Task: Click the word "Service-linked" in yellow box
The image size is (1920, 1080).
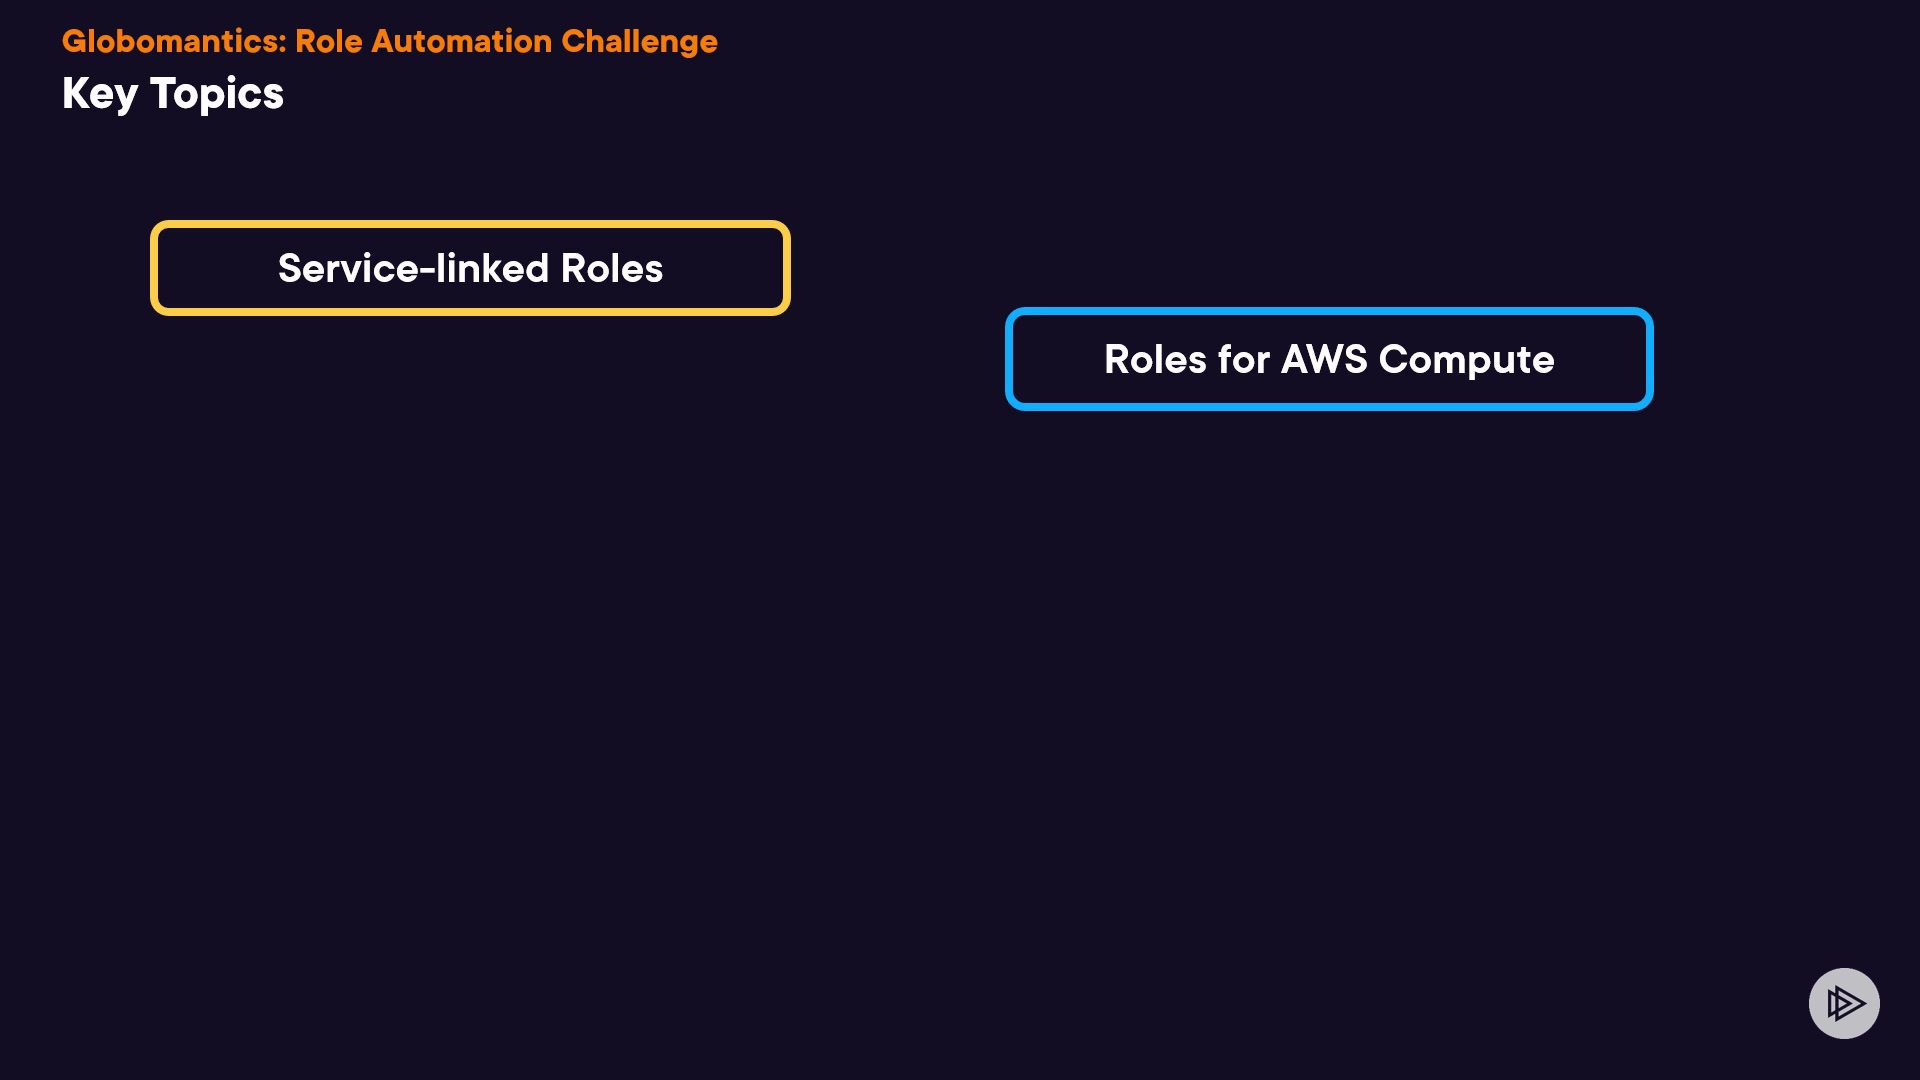Action: coord(413,268)
